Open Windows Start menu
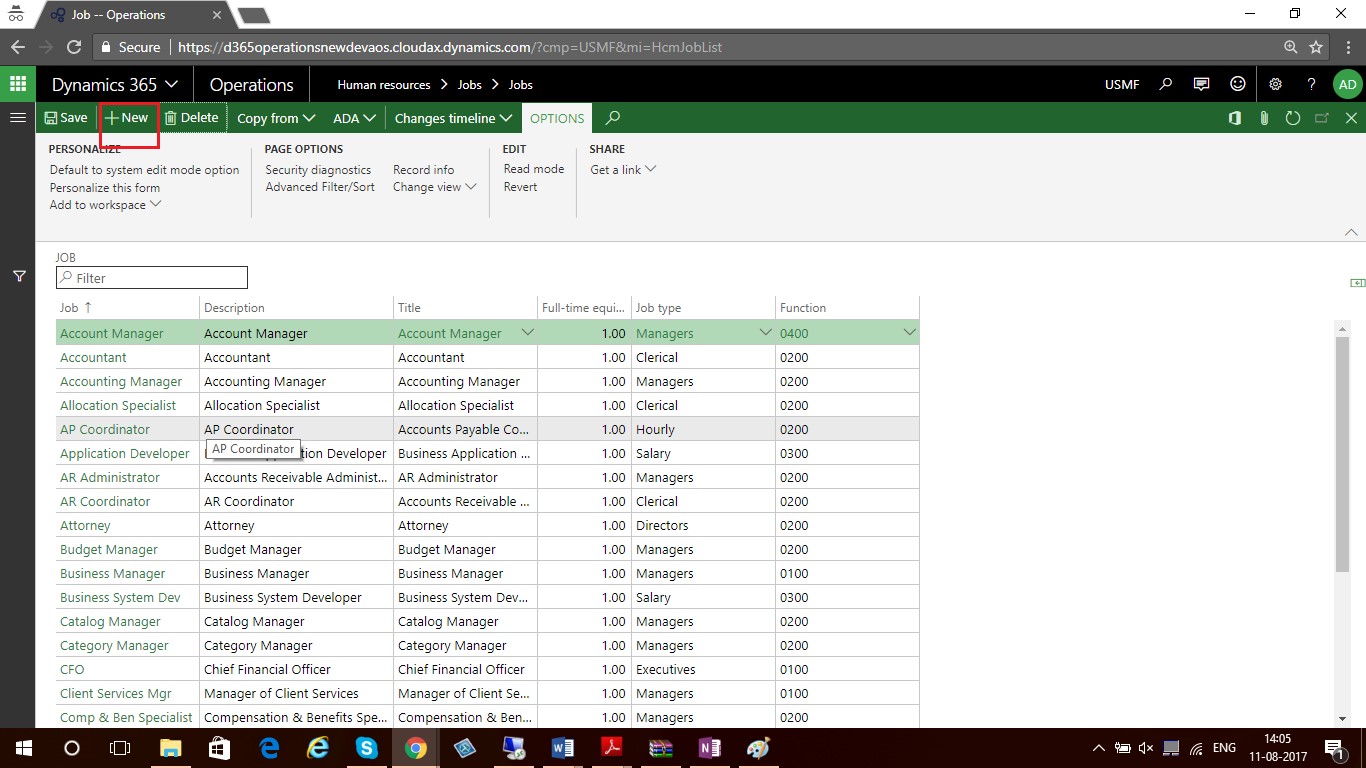Image resolution: width=1366 pixels, height=768 pixels. click(22, 748)
